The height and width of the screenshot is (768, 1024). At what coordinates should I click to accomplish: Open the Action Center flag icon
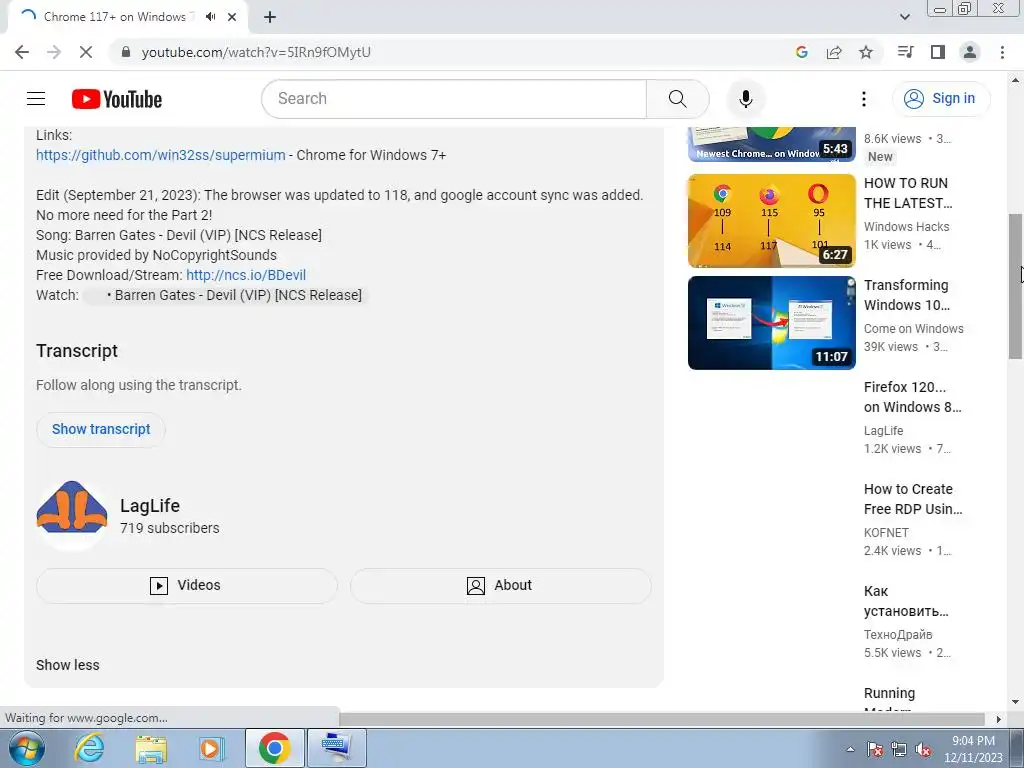[874, 749]
